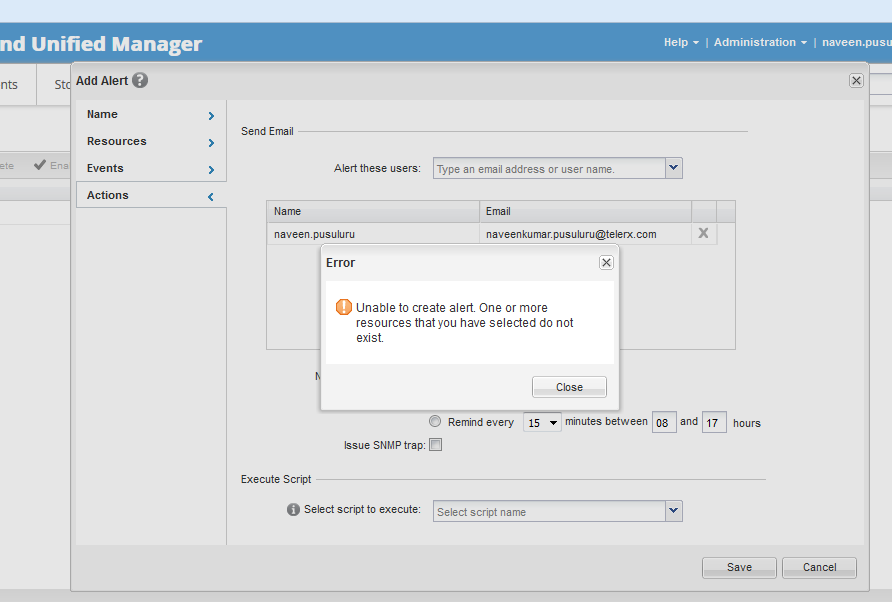Go to the Events step
The width and height of the screenshot is (892, 602).
tap(151, 168)
